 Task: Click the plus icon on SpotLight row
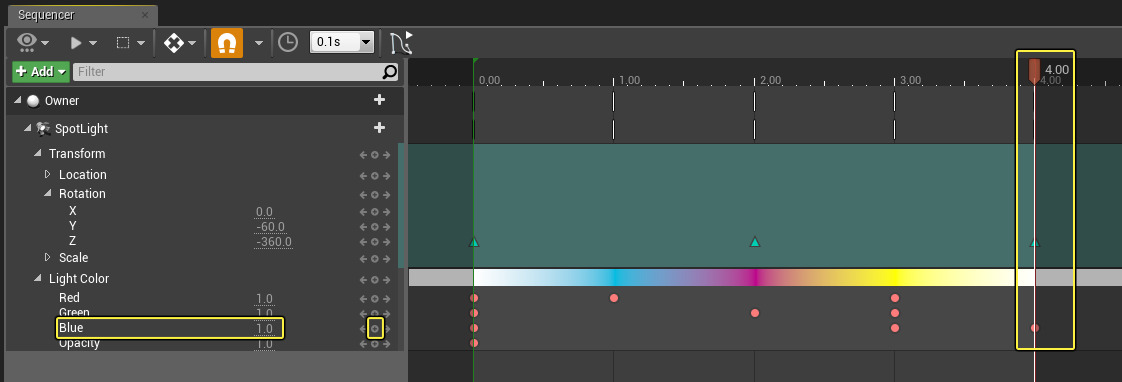379,128
